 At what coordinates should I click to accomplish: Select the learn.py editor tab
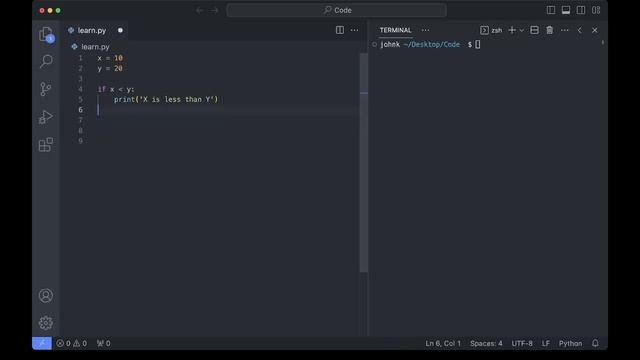click(95, 30)
